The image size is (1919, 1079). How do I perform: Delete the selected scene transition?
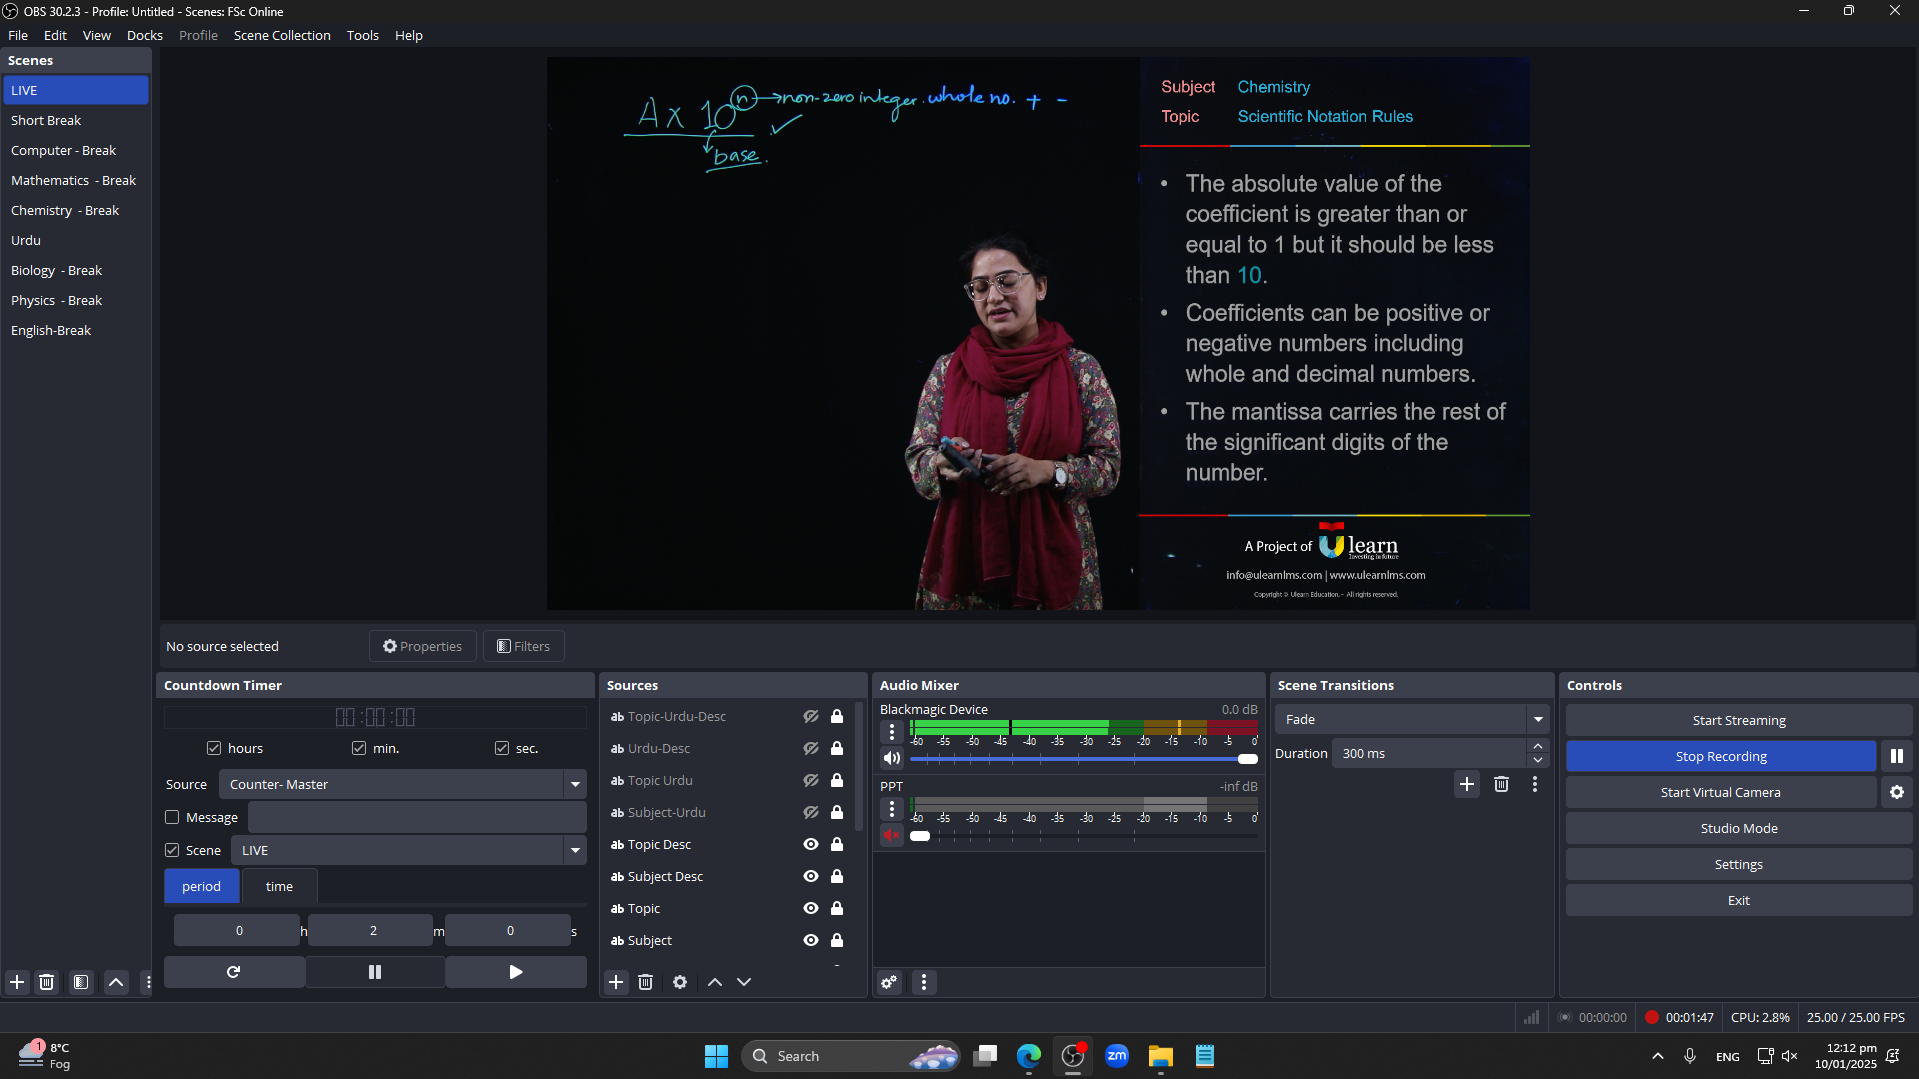[x=1501, y=784]
